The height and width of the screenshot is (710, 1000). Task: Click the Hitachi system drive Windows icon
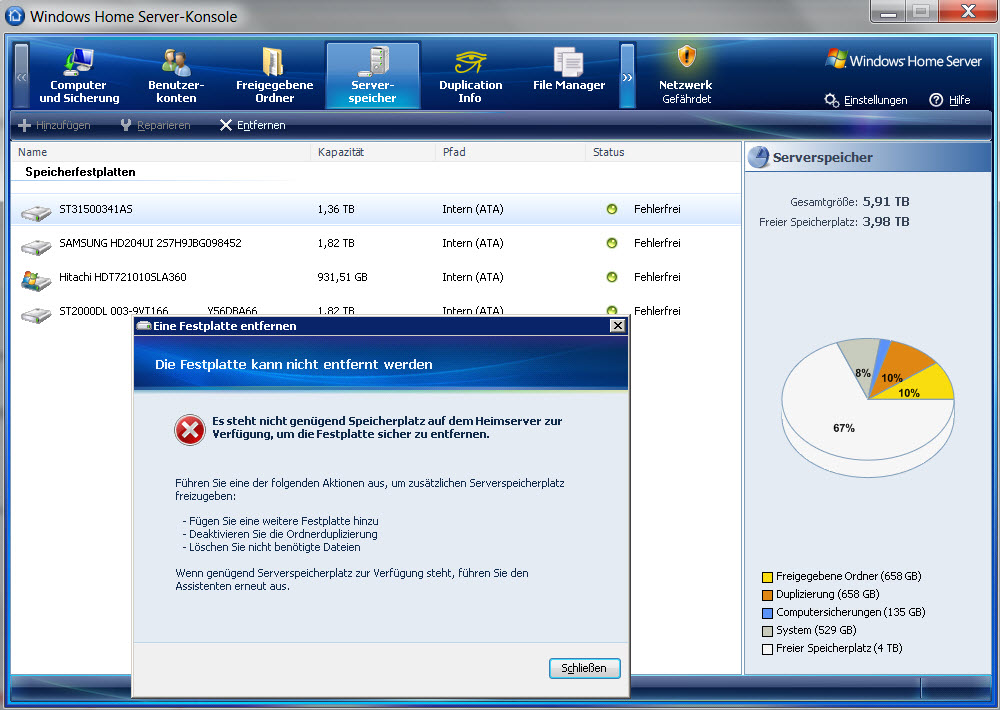(x=36, y=280)
